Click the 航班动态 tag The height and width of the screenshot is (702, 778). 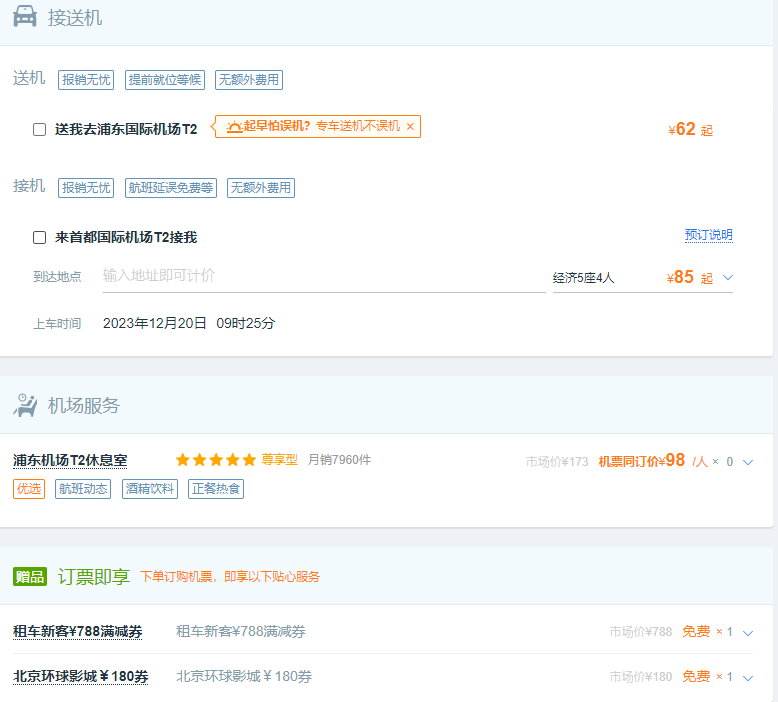coord(83,489)
